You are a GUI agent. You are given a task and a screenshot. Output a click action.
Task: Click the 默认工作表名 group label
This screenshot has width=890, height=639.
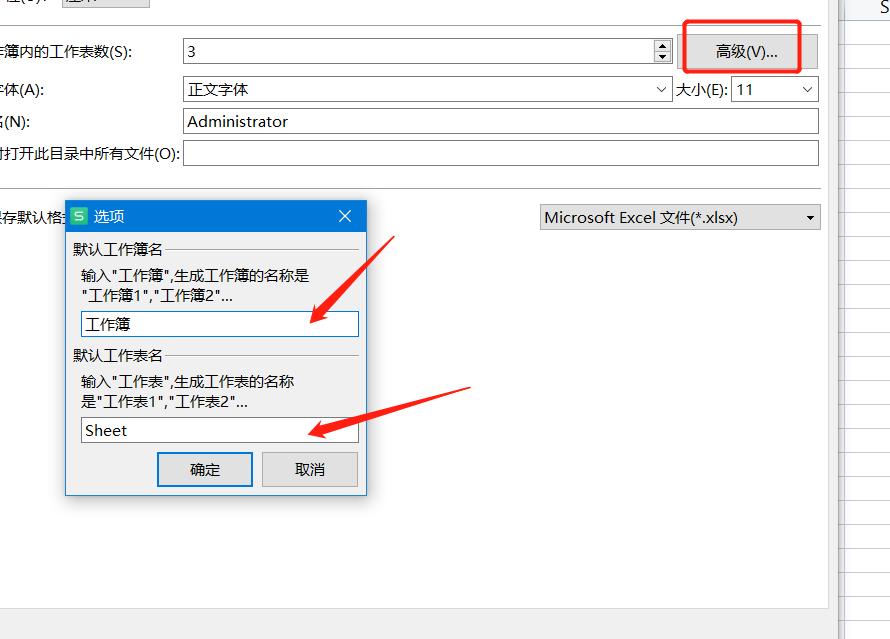[115, 355]
